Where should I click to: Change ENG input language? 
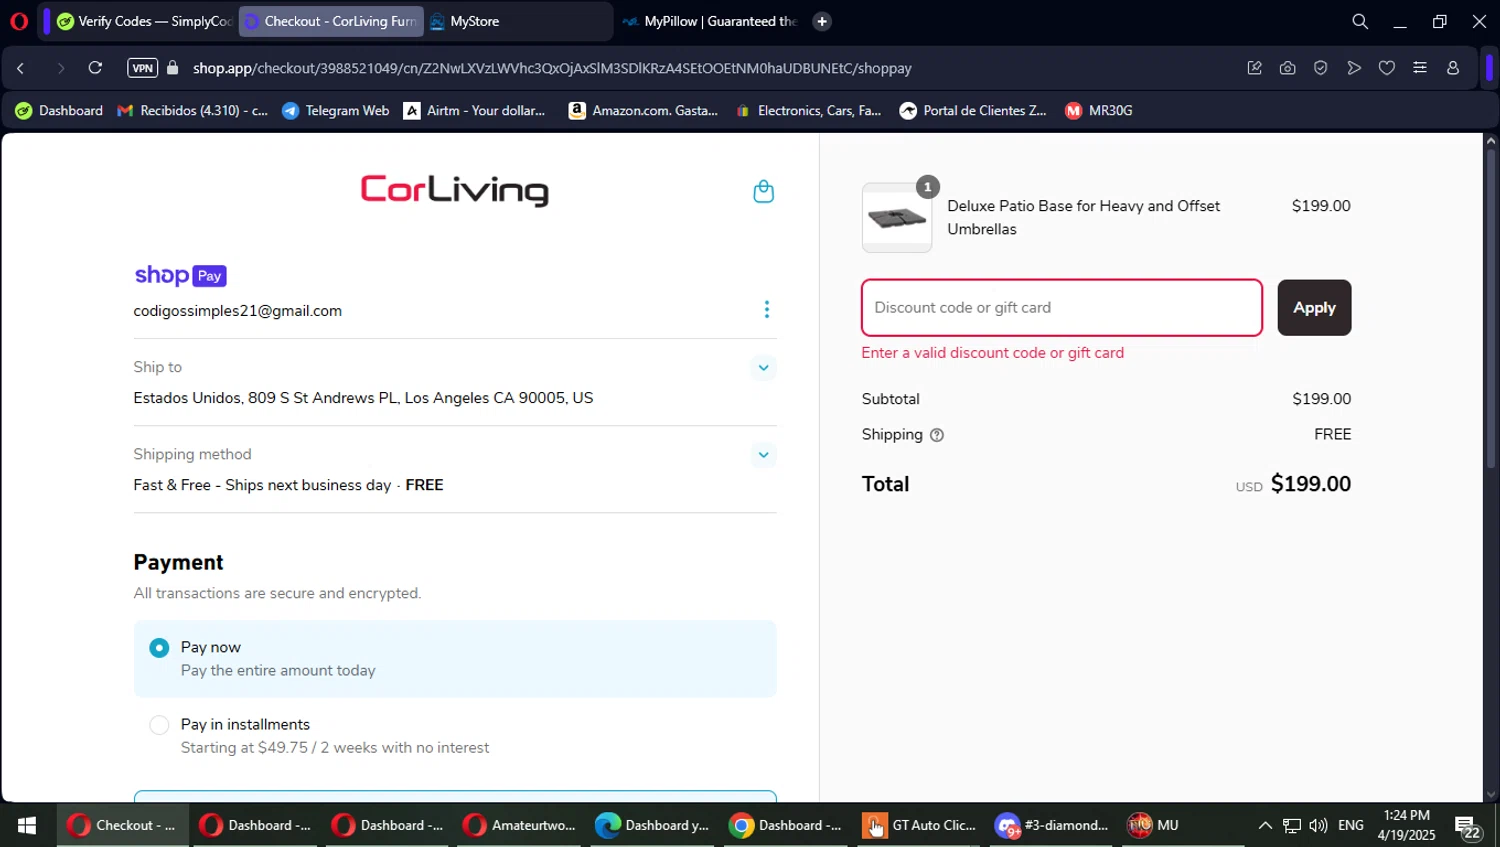coord(1351,825)
